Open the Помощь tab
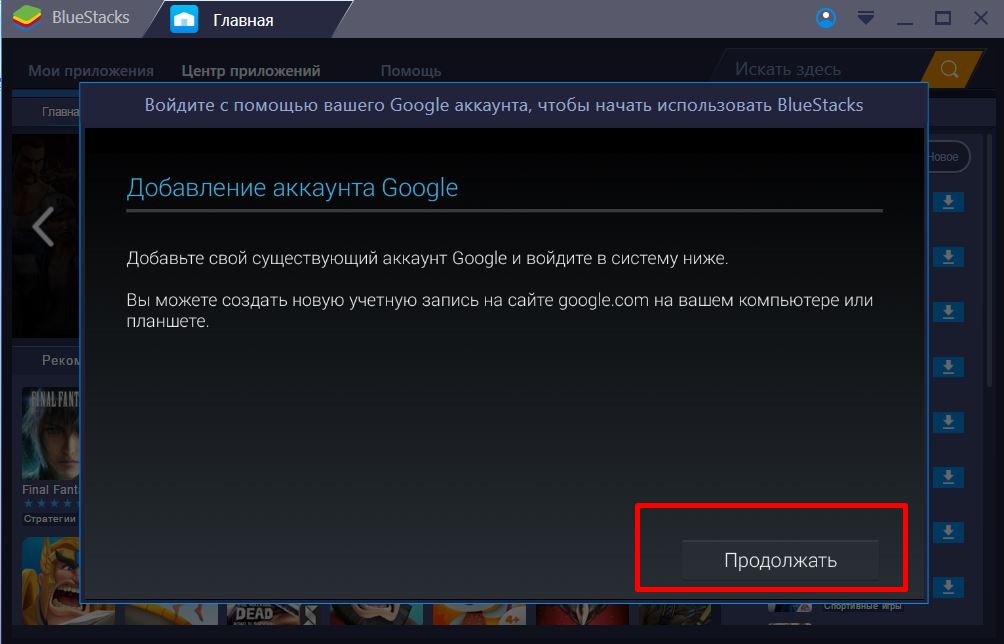 [x=410, y=71]
